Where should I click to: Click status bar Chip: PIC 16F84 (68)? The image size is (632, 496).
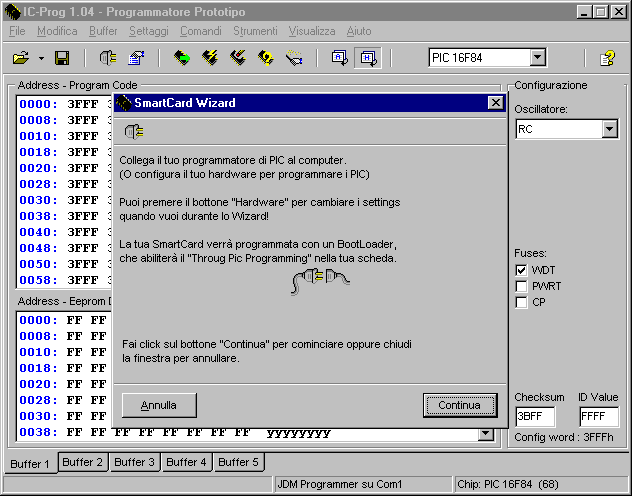click(542, 484)
